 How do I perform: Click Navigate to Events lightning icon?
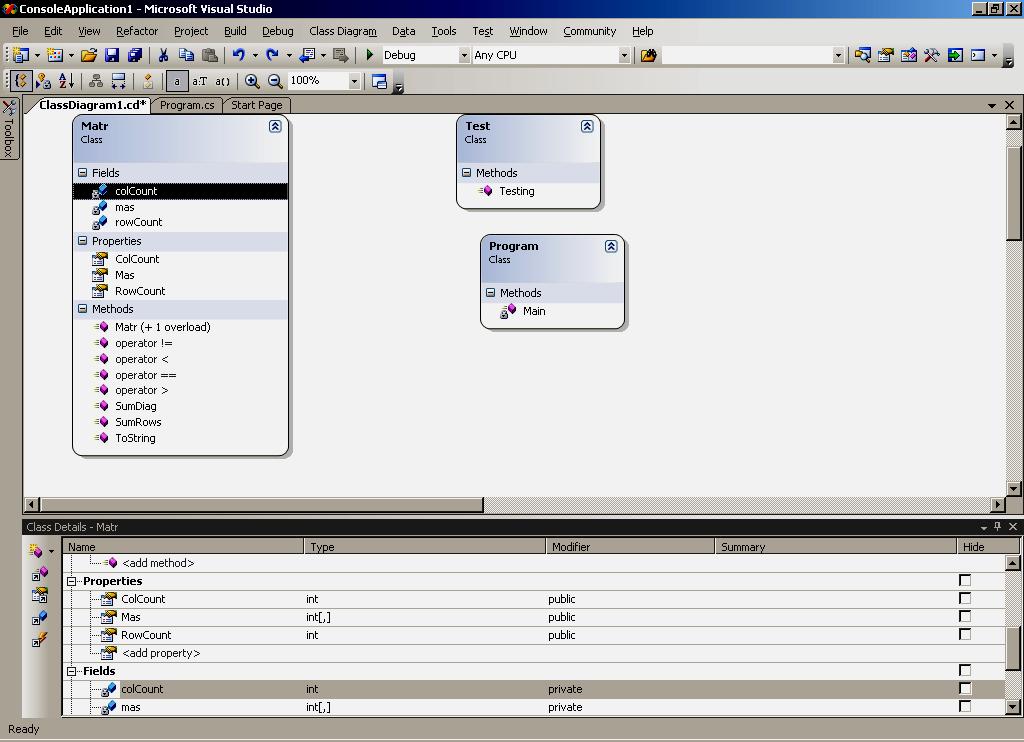(x=40, y=639)
